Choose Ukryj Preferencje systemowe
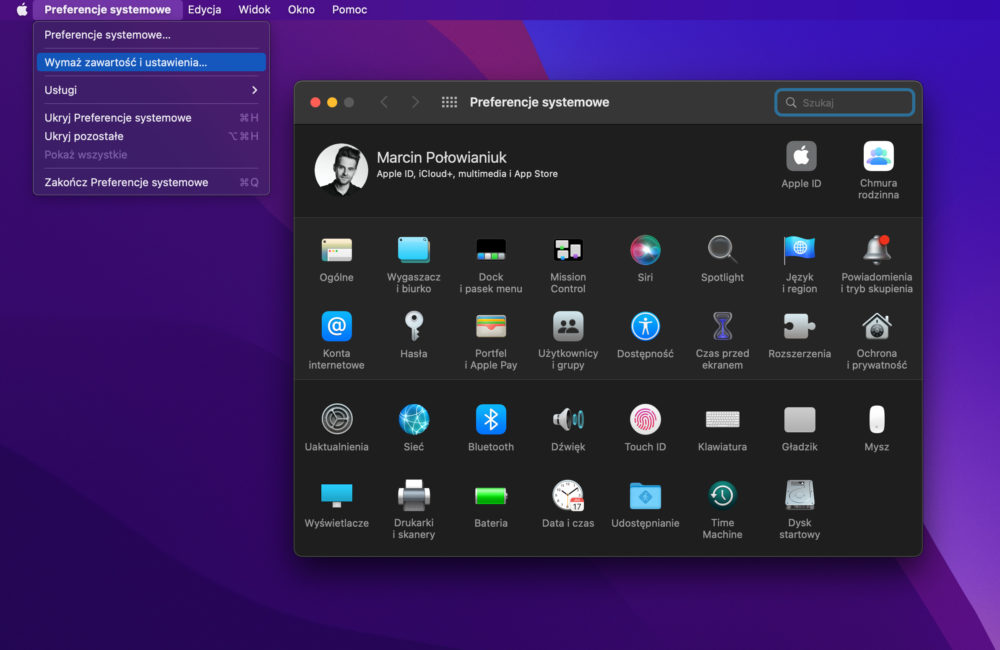This screenshot has height=650, width=1000. (x=151, y=117)
